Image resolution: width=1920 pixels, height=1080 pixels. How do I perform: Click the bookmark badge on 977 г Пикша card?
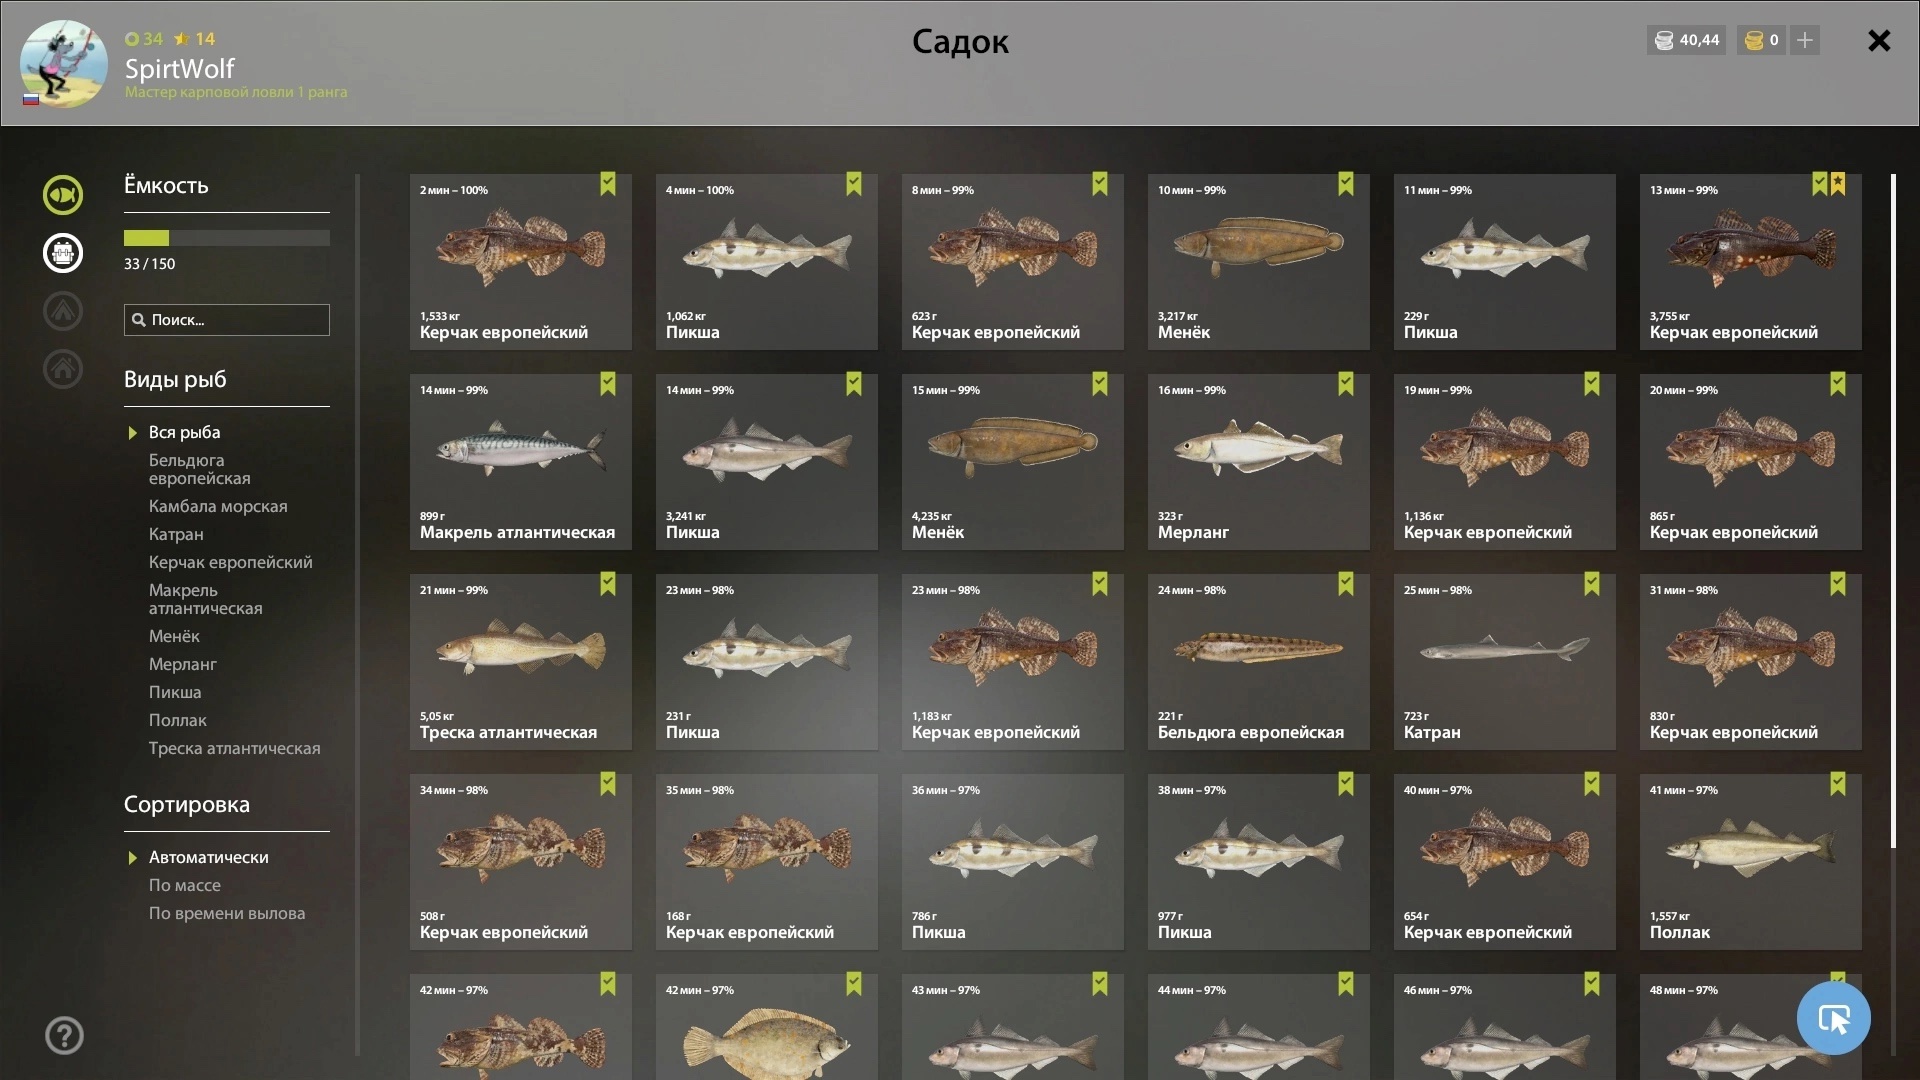pos(1346,784)
